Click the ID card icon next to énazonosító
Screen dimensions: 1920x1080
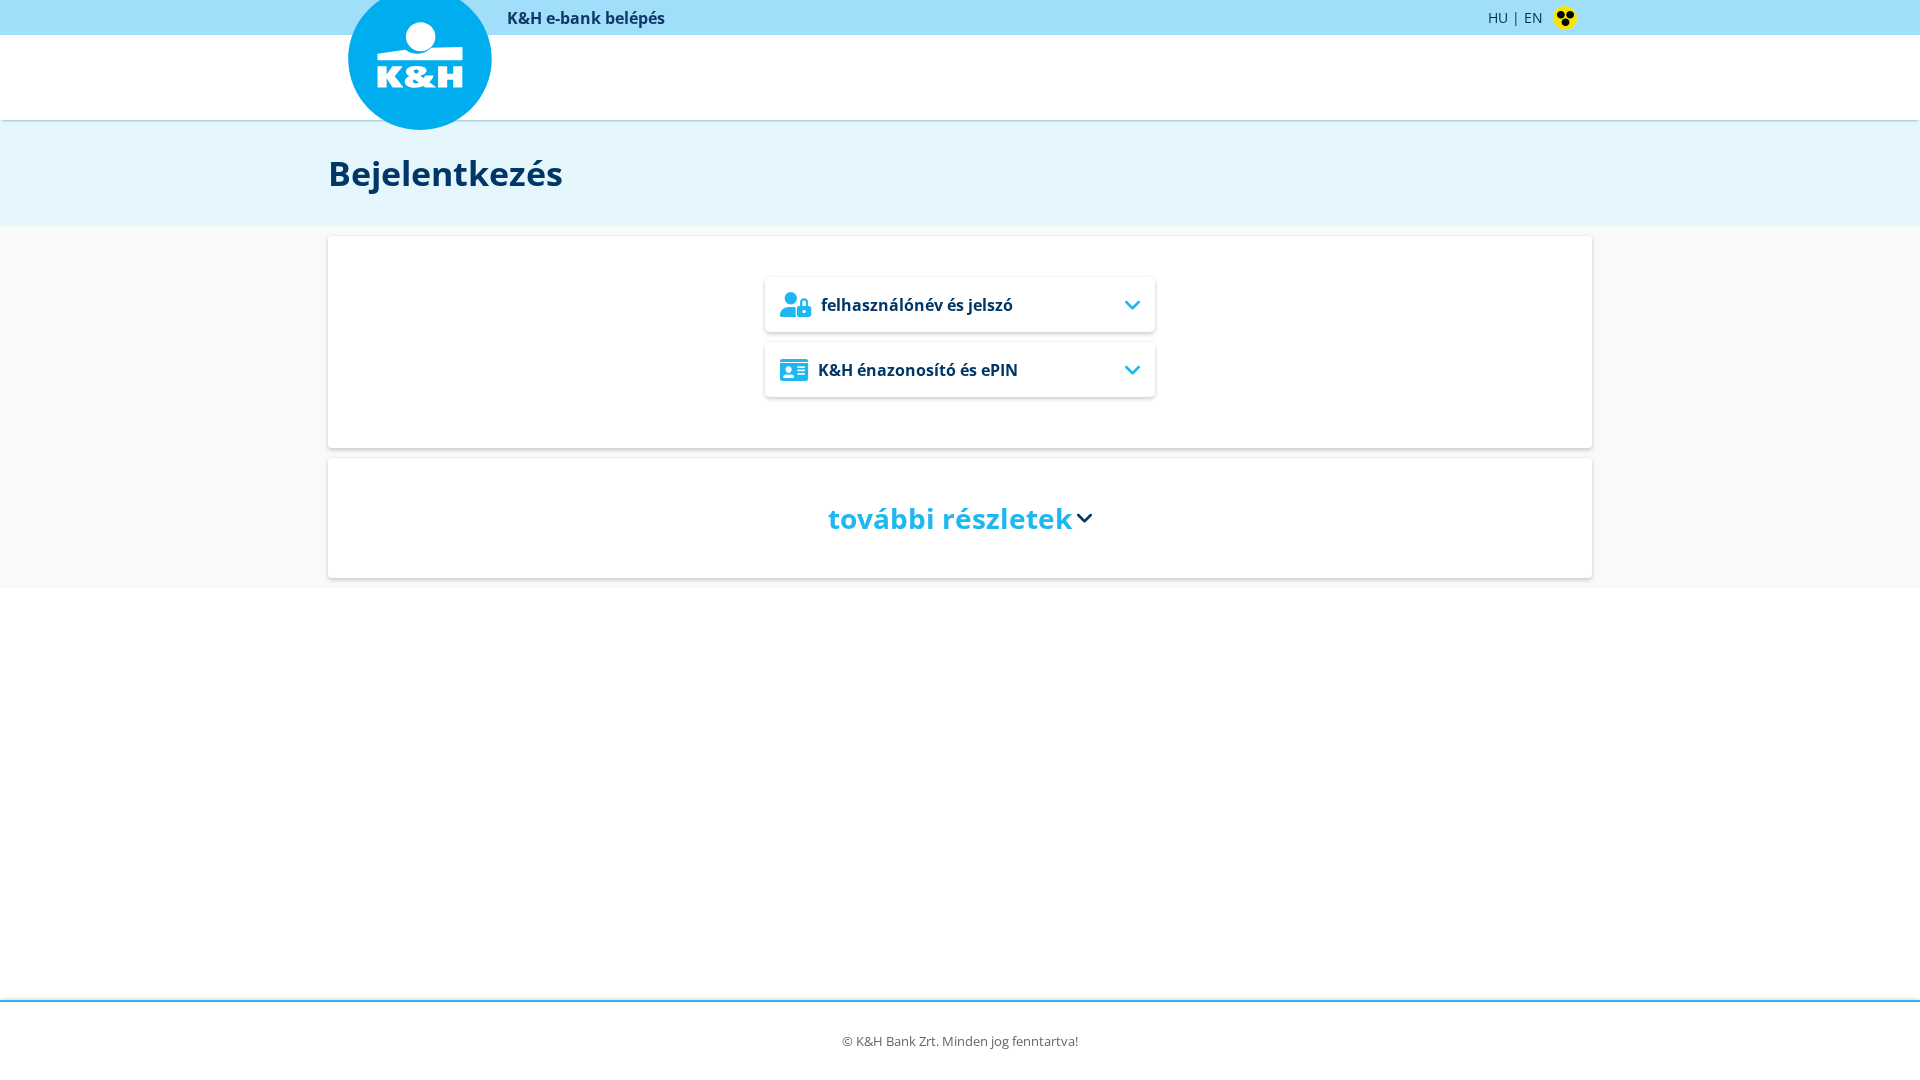794,369
